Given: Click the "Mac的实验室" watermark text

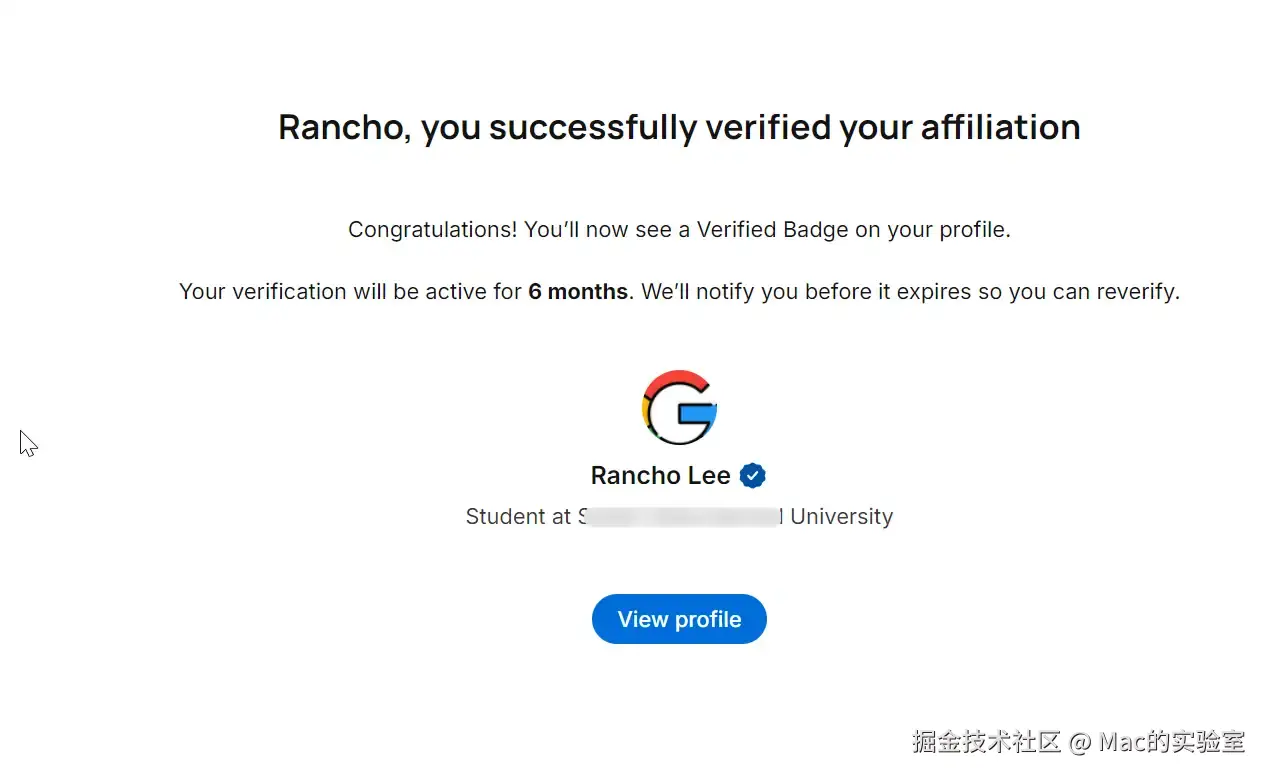Looking at the screenshot, I should pyautogui.click(x=1171, y=742).
